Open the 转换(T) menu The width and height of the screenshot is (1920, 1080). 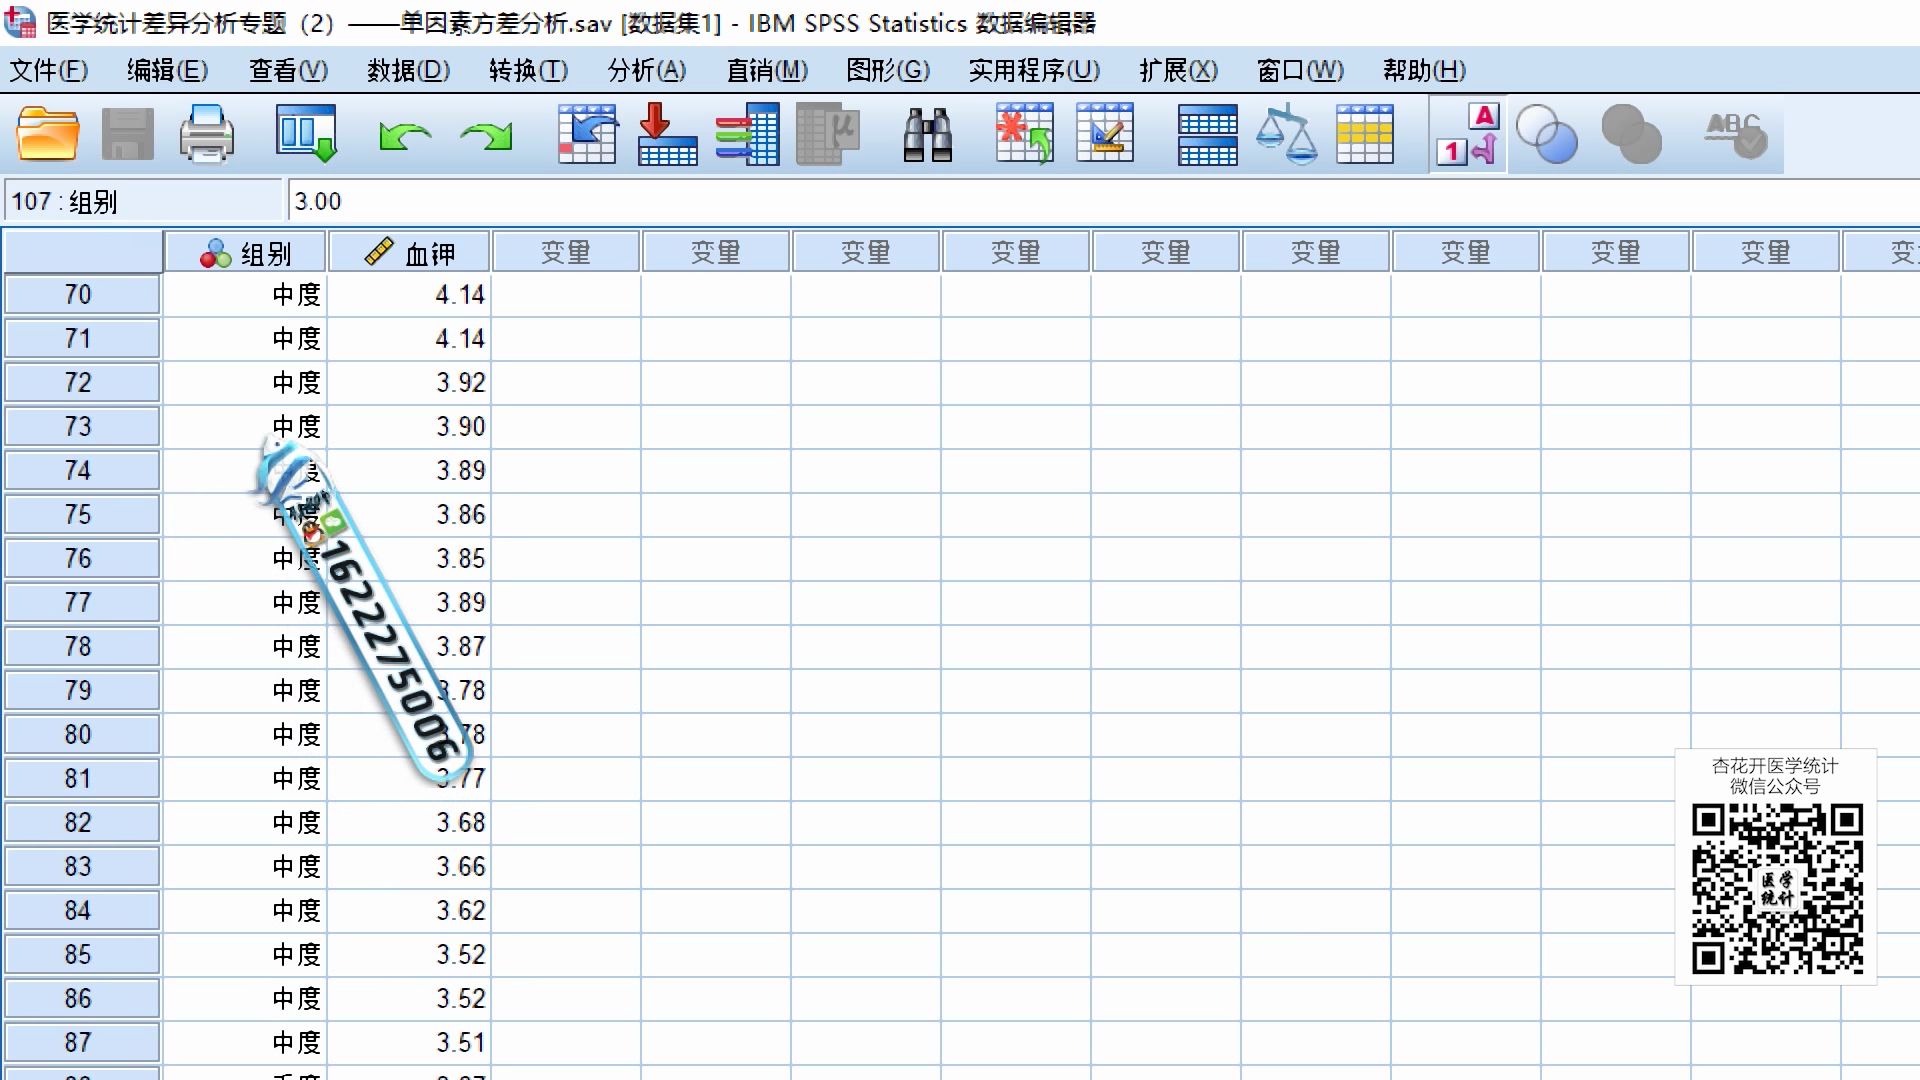(x=528, y=70)
